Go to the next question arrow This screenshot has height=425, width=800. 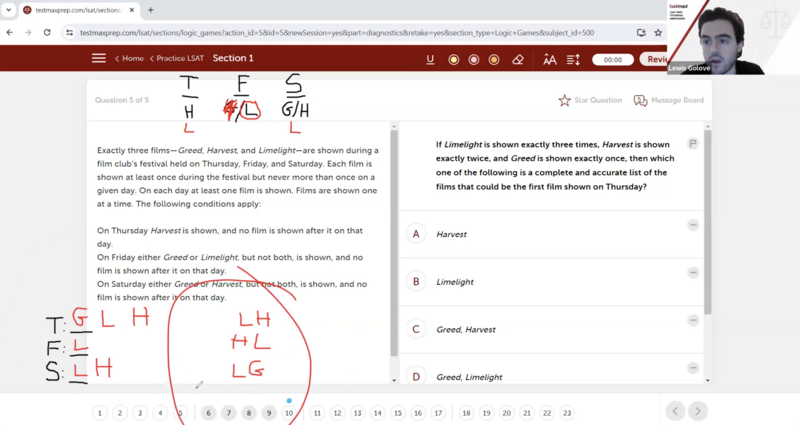click(698, 411)
